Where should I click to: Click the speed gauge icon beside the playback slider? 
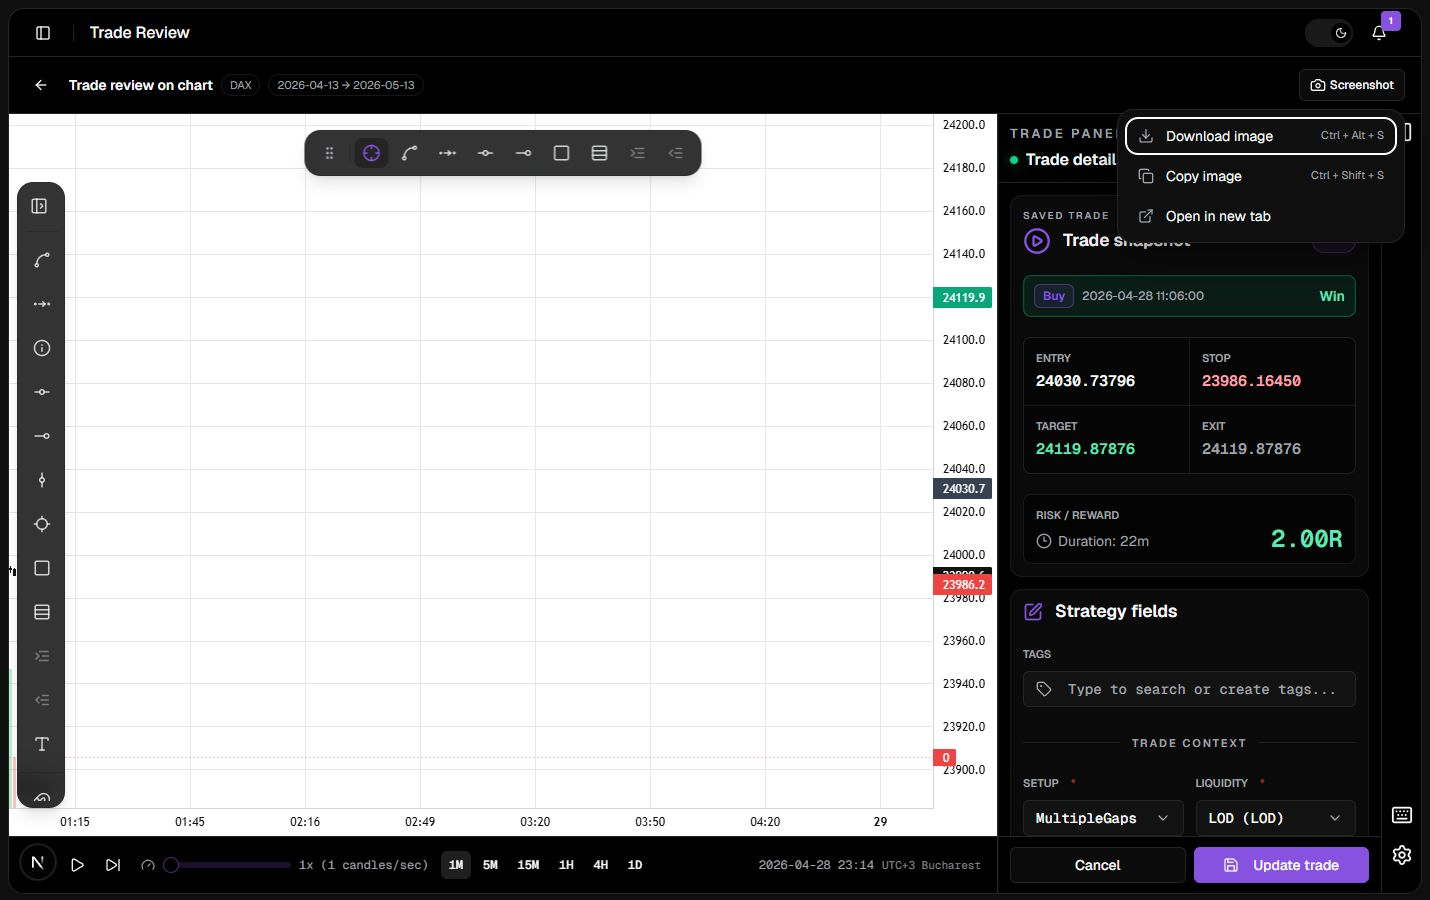click(148, 865)
